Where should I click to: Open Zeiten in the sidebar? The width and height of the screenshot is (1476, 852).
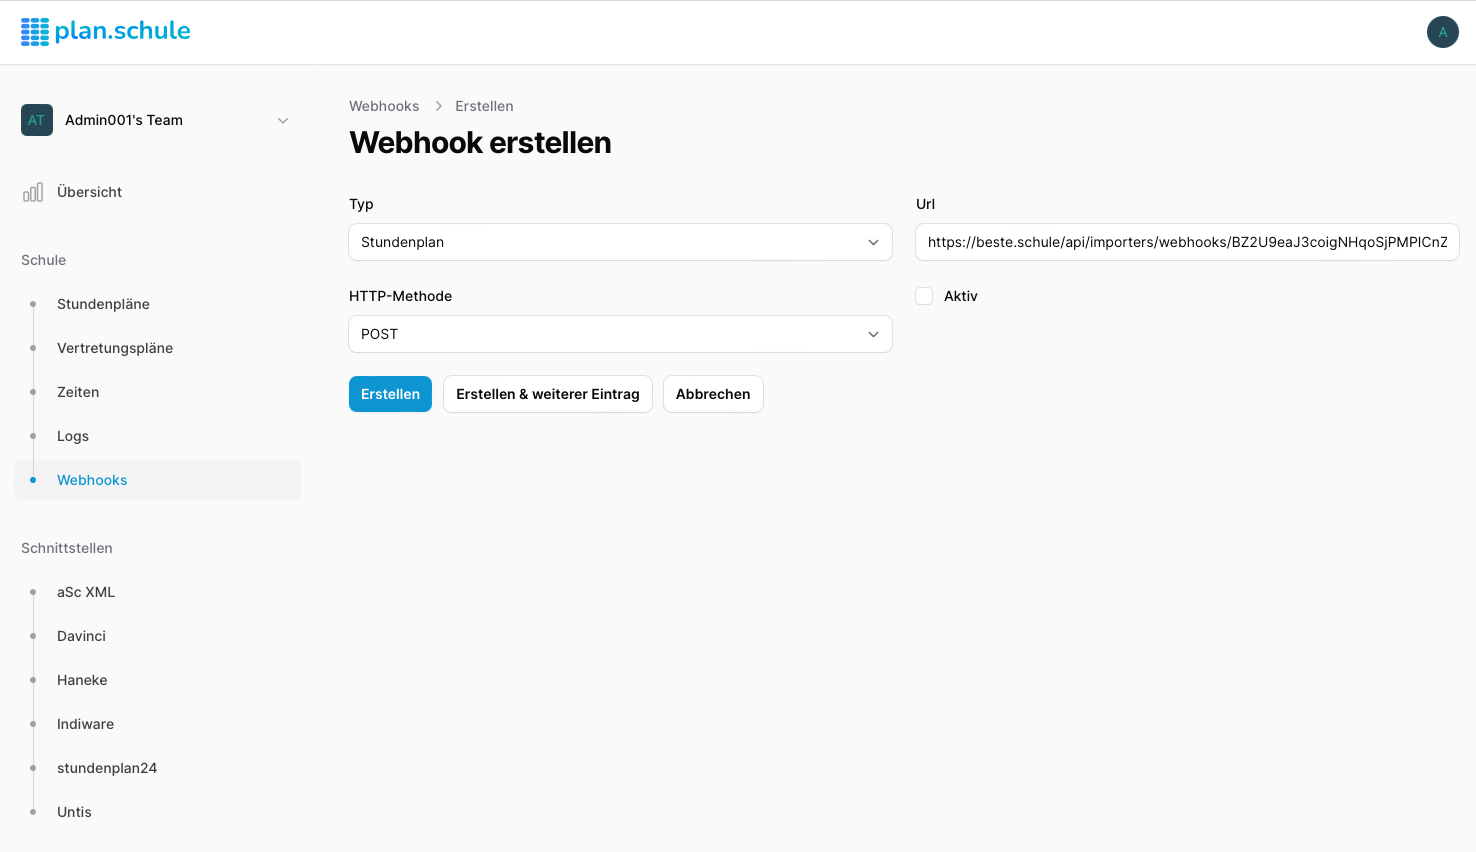coord(157,392)
